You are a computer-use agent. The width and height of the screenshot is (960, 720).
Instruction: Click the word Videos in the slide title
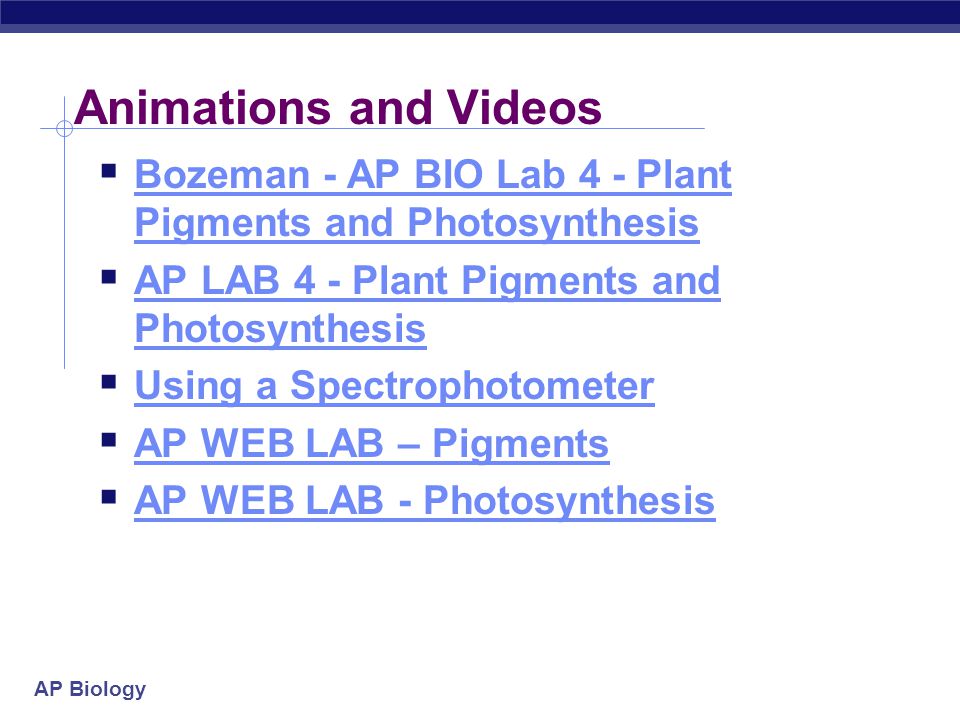[x=523, y=108]
